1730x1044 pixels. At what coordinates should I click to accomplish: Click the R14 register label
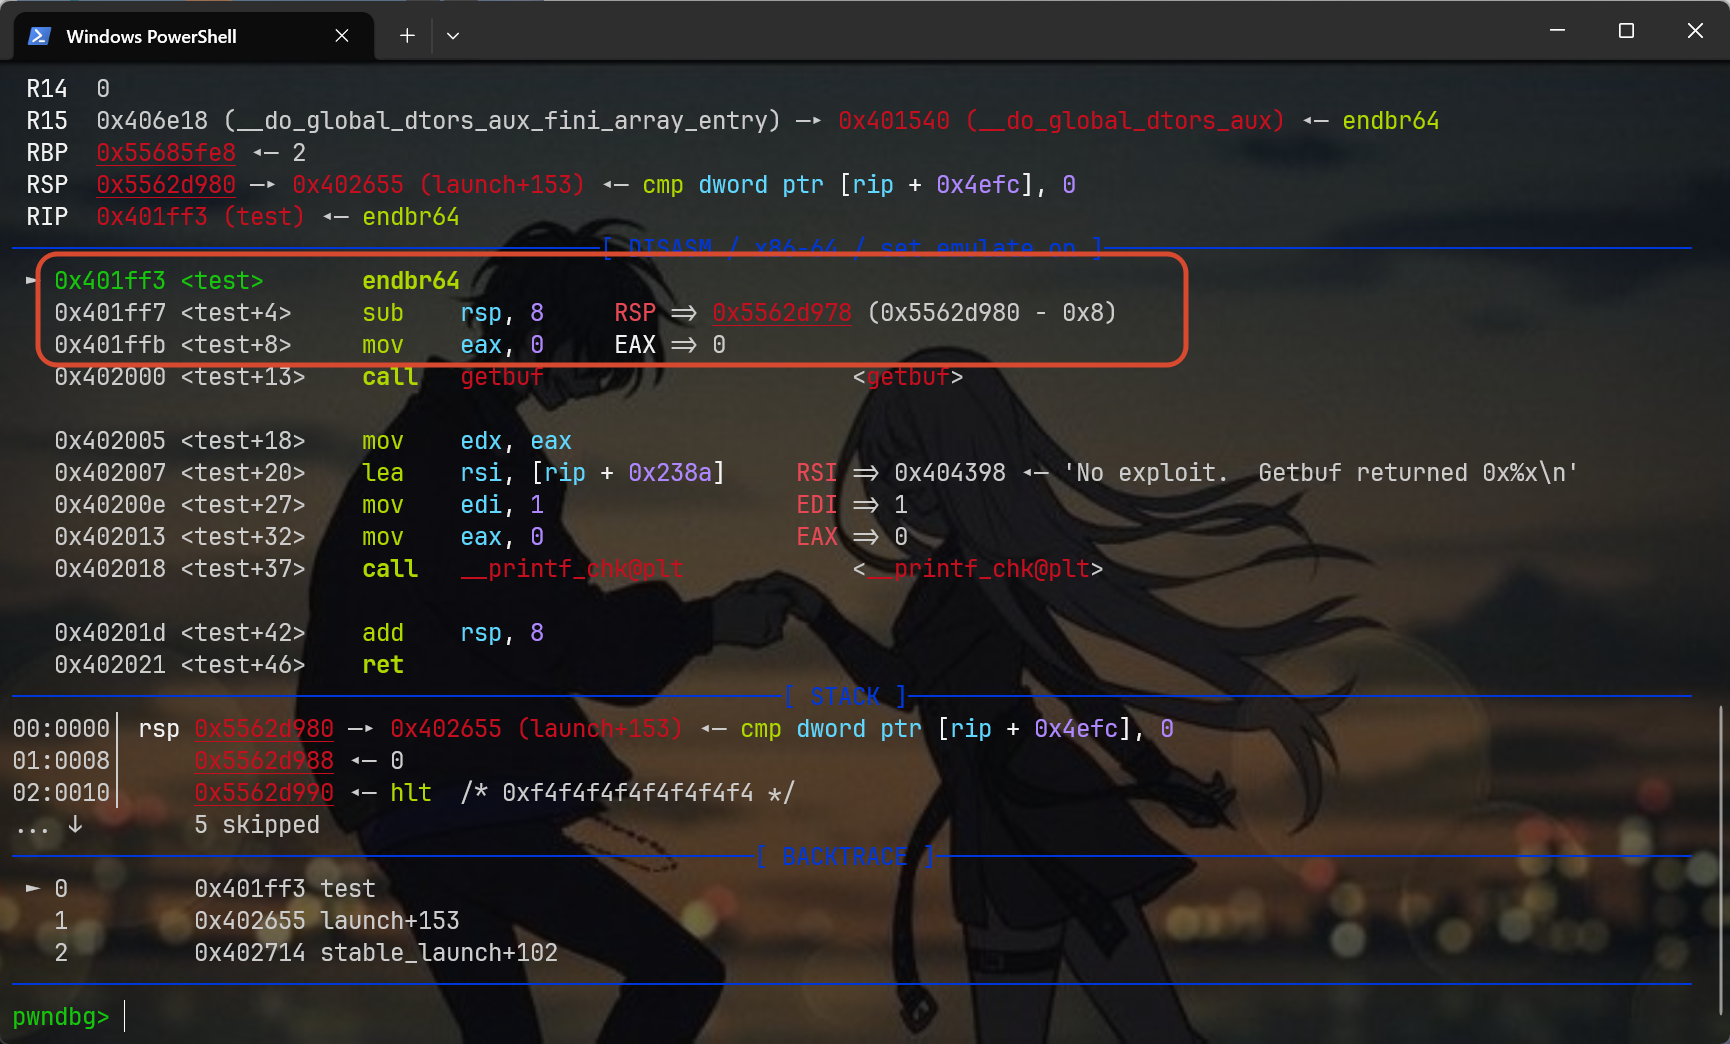click(47, 89)
